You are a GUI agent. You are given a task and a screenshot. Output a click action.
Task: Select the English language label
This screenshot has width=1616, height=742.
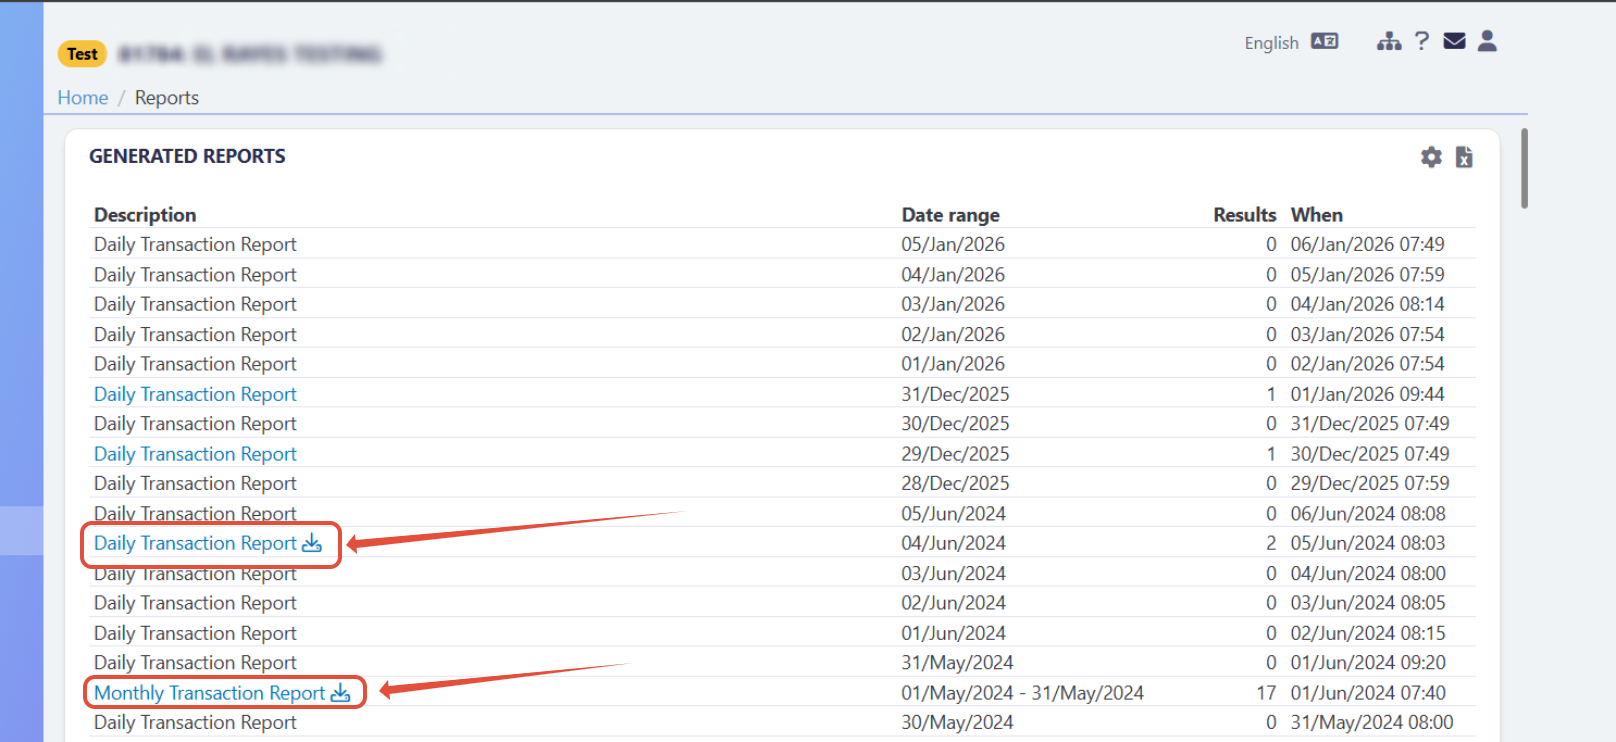pyautogui.click(x=1271, y=43)
